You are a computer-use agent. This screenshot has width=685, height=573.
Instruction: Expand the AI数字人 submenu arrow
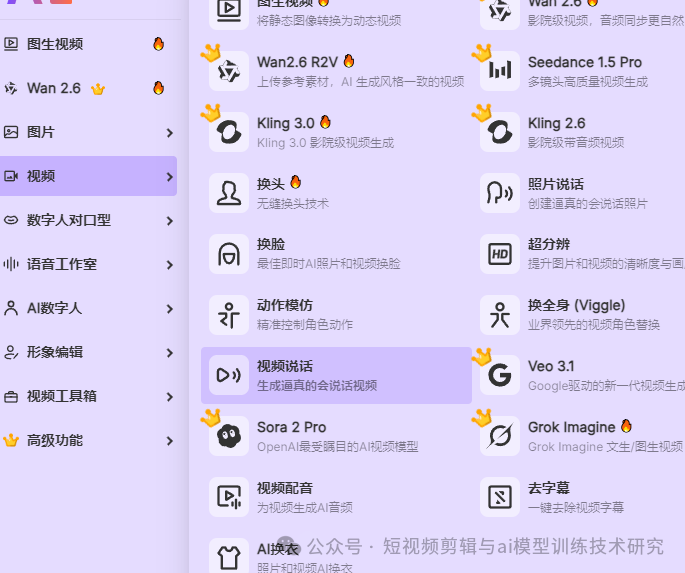(170, 309)
